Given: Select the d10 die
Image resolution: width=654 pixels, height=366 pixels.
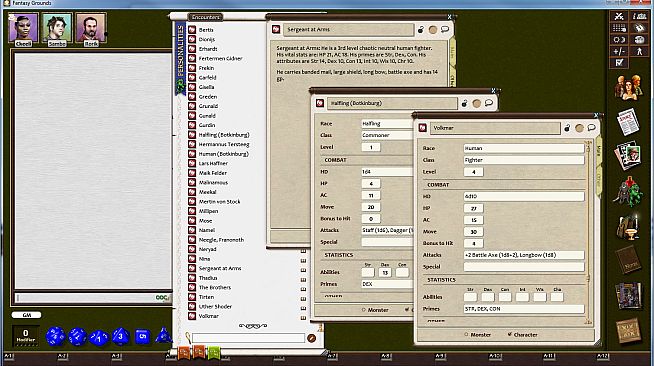Looking at the screenshot, I should [99, 337].
